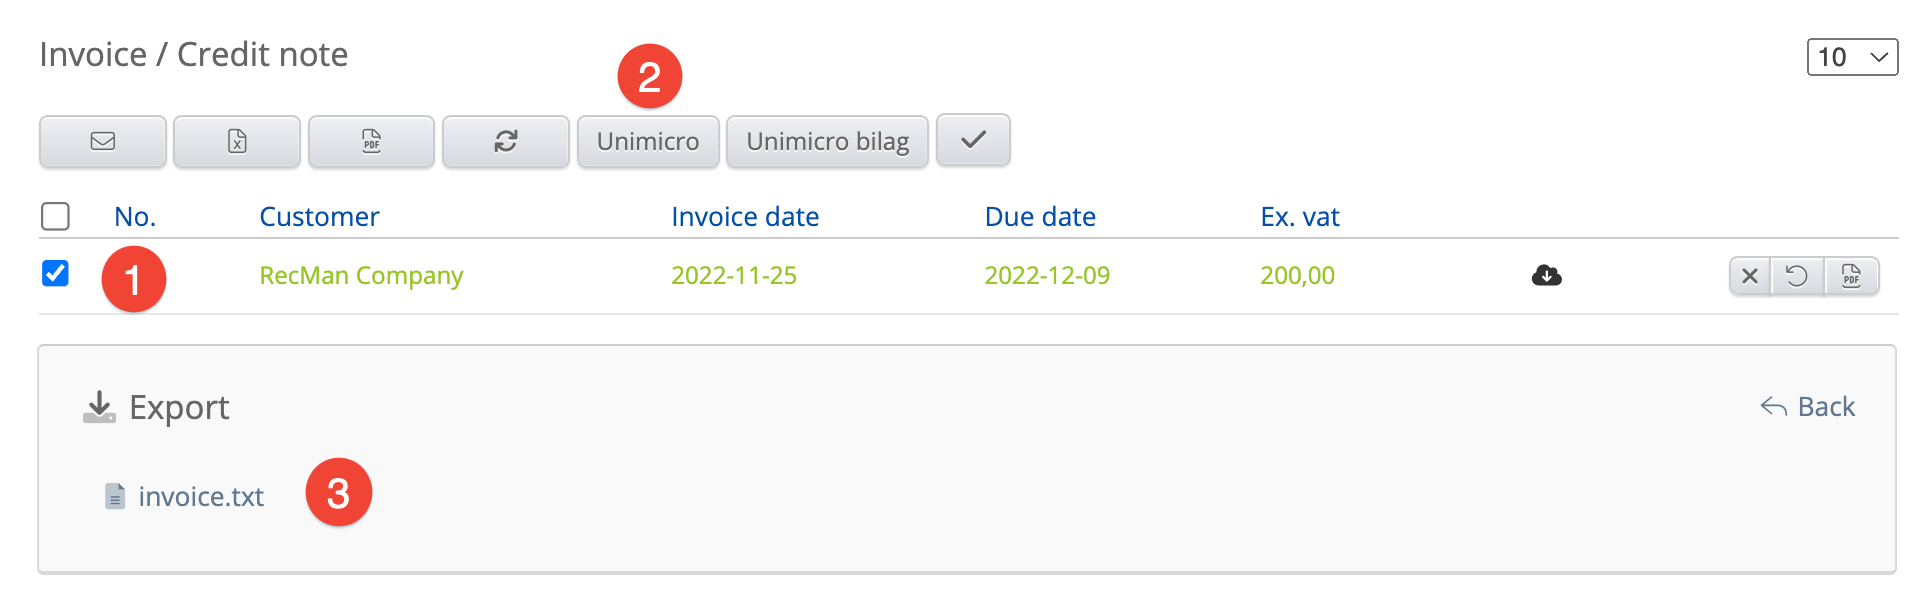Viewport: 1928px width, 598px height.
Task: Sort by Customer column header
Action: pyautogui.click(x=319, y=217)
